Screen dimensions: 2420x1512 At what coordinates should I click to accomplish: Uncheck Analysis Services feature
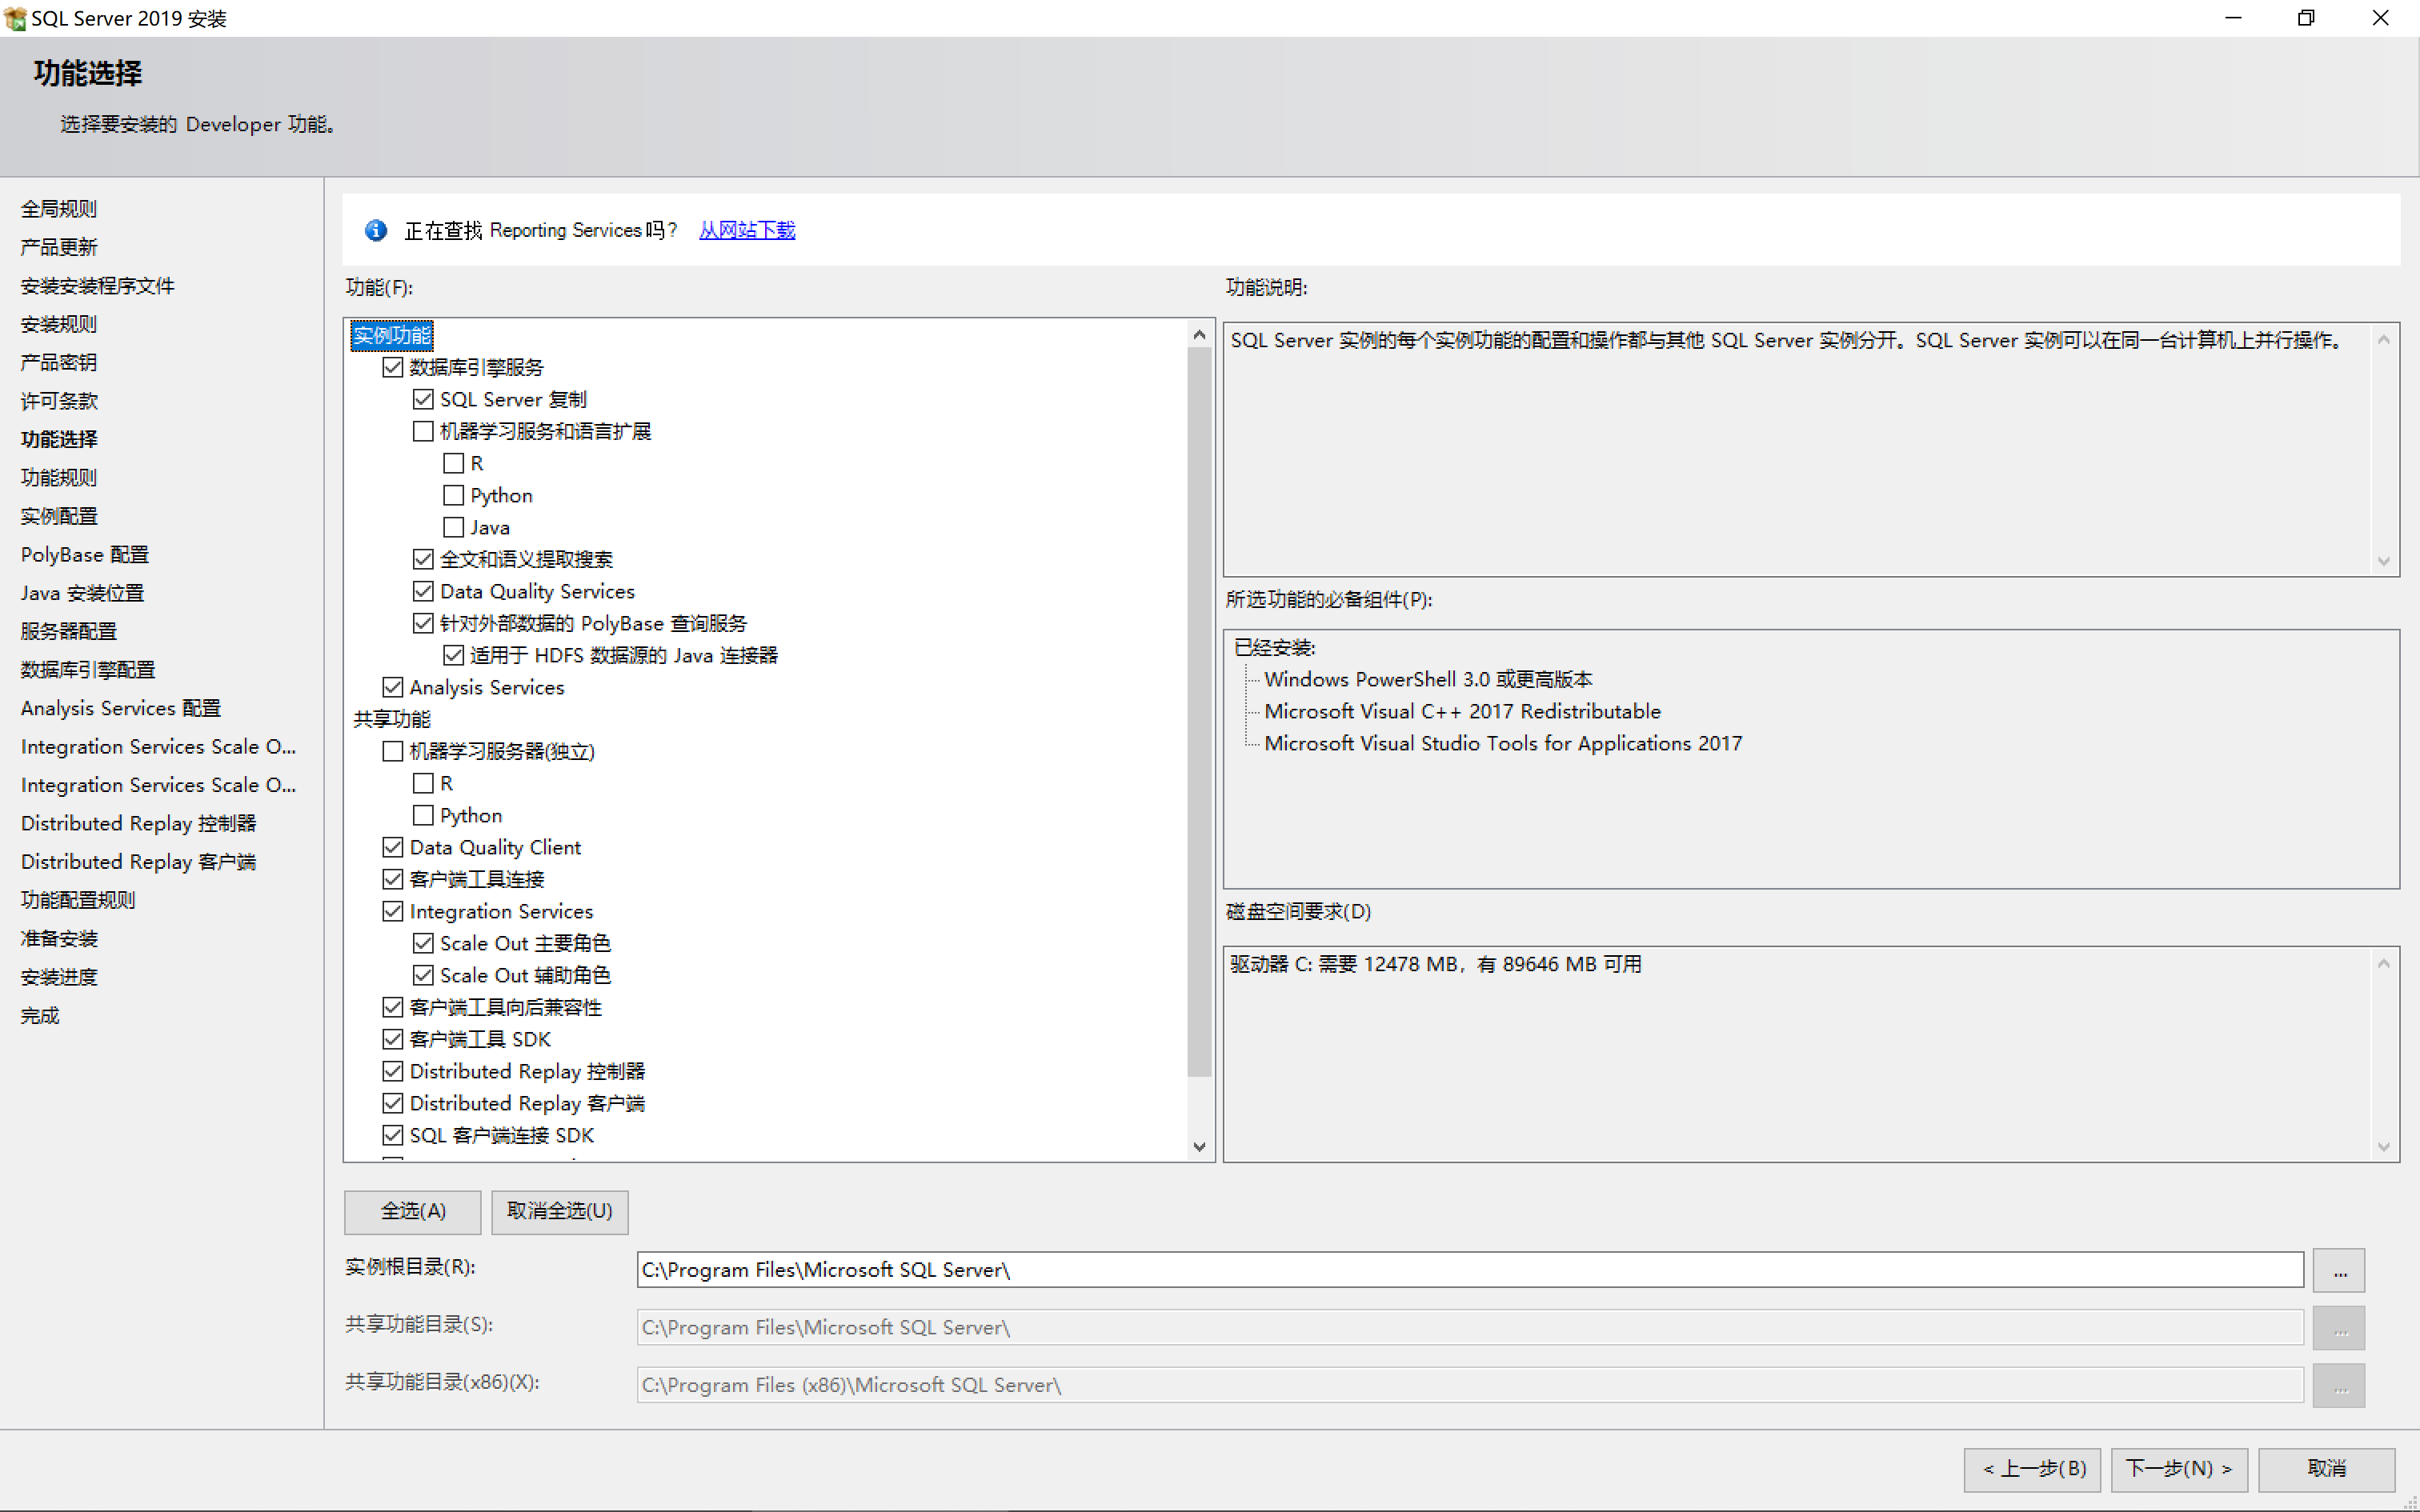pyautogui.click(x=393, y=687)
